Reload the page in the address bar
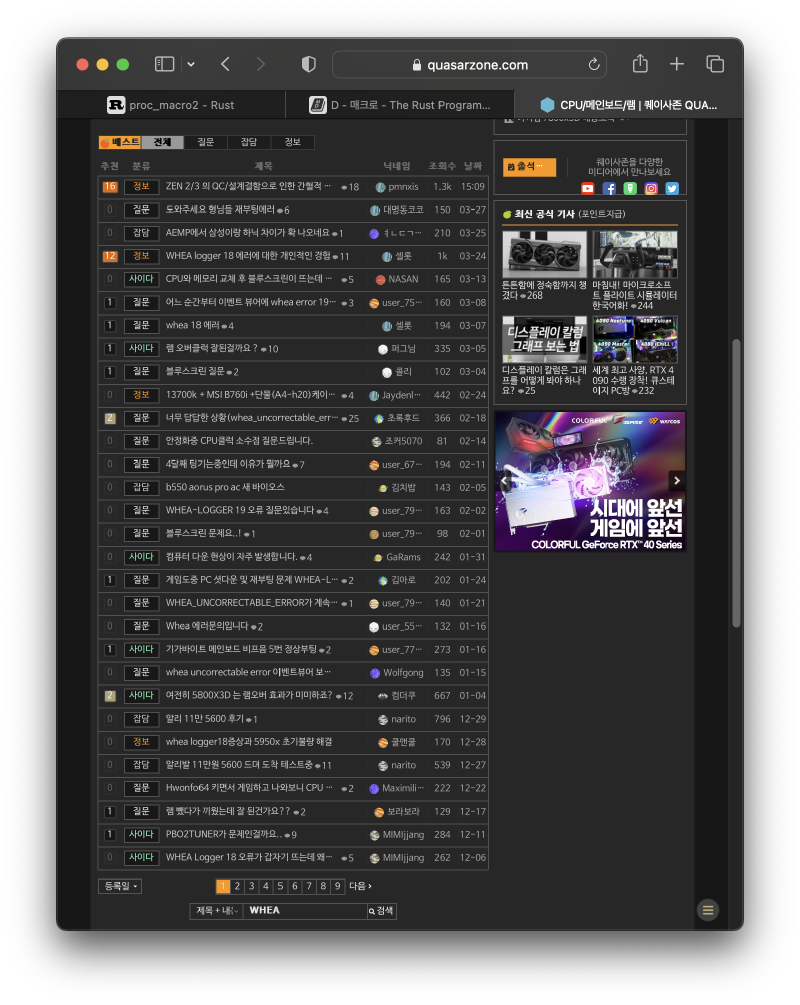Viewport: 800px width, 1005px height. pyautogui.click(x=594, y=65)
